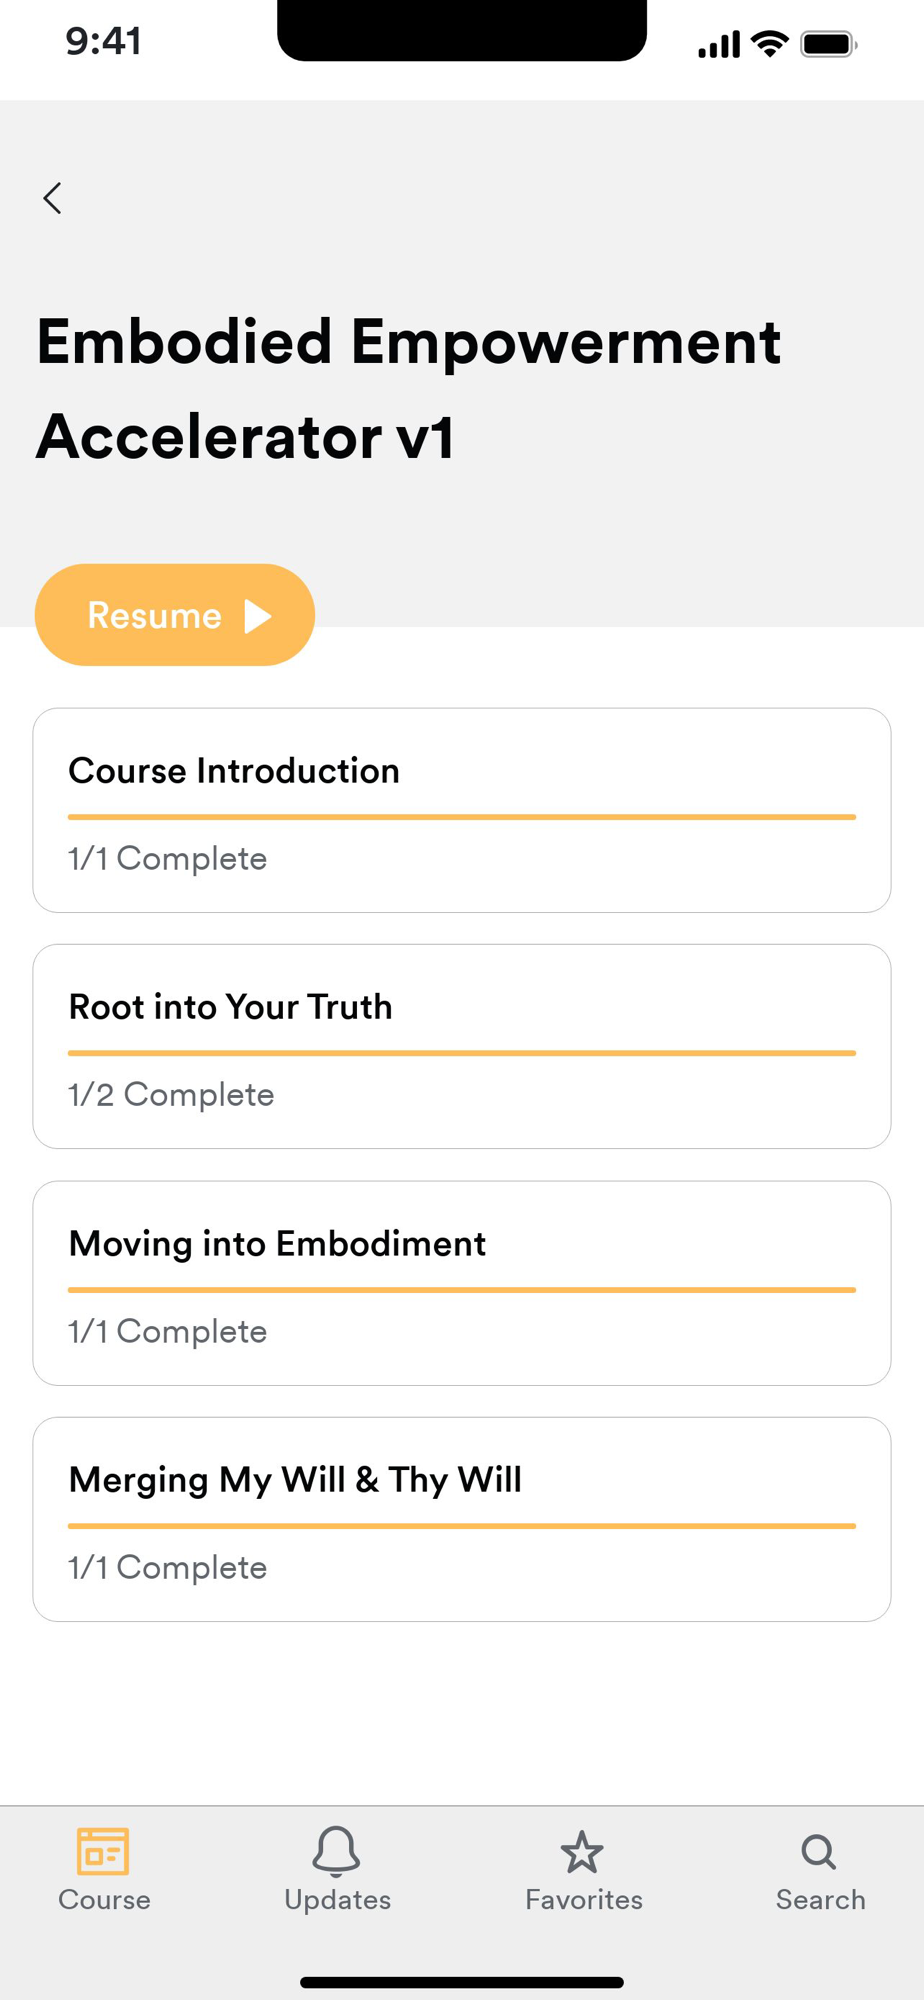The image size is (924, 2000).
Task: Open the Search tab label
Action: (x=820, y=1900)
